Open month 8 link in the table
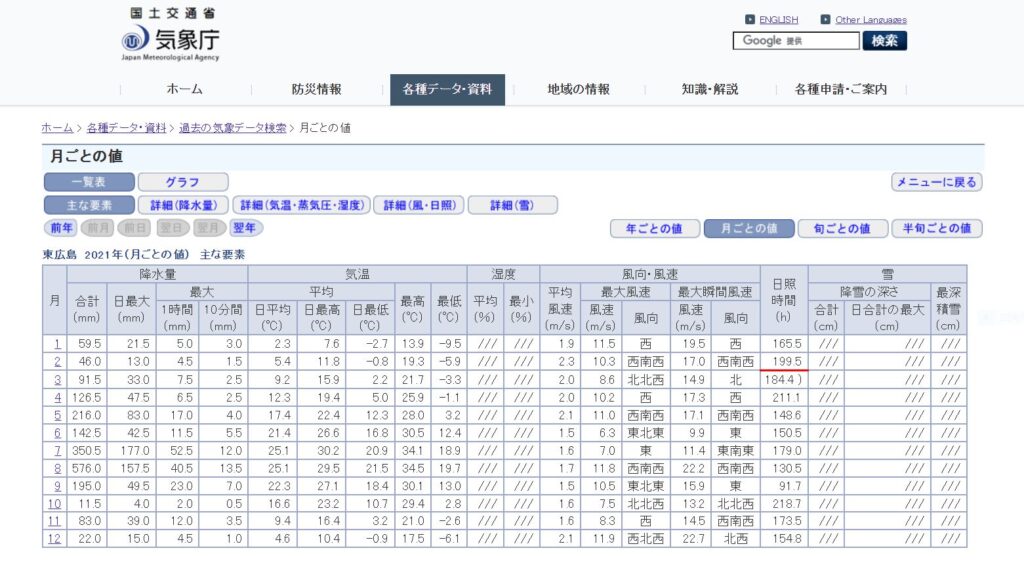 point(57,467)
